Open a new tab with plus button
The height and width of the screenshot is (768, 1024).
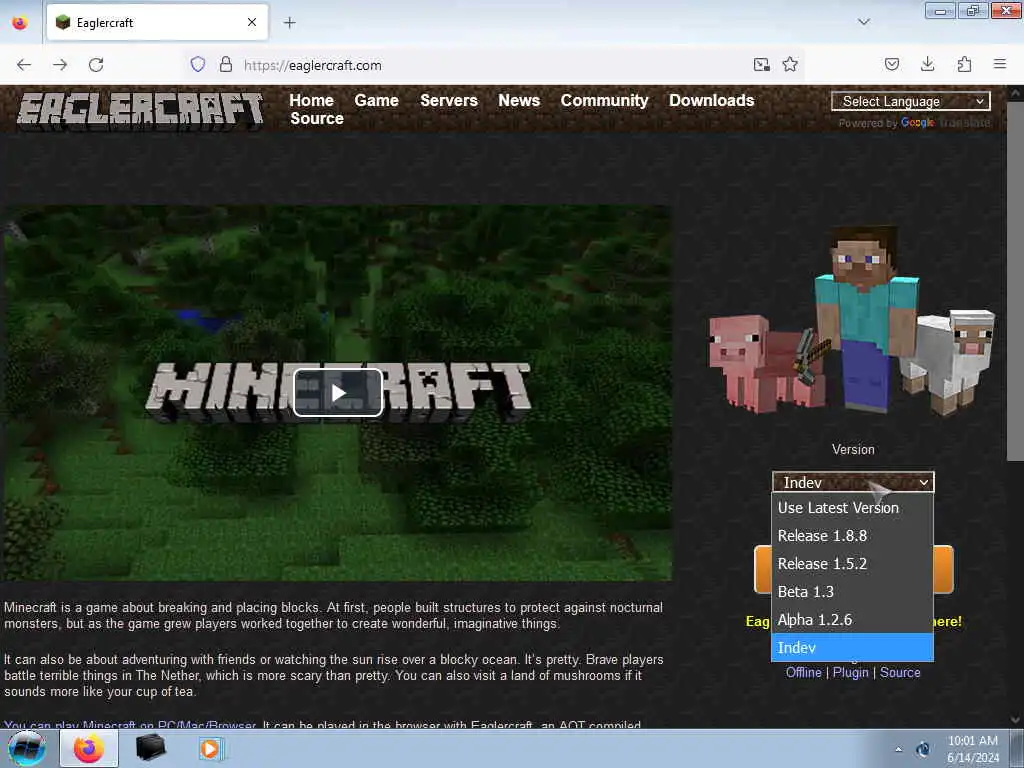(x=289, y=23)
